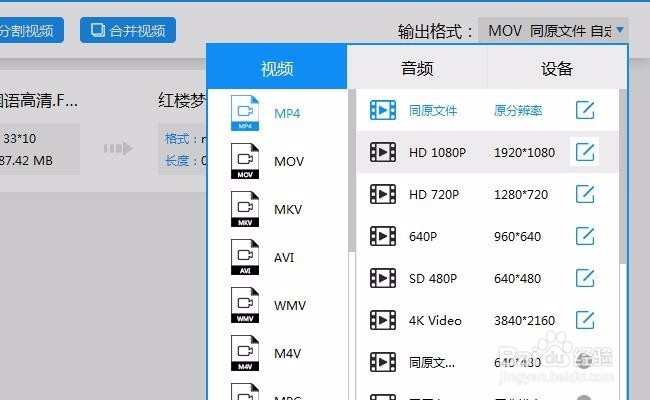This screenshot has height=400, width=650.
Task: Click the 960*640 resolution value
Action: (x=517, y=237)
